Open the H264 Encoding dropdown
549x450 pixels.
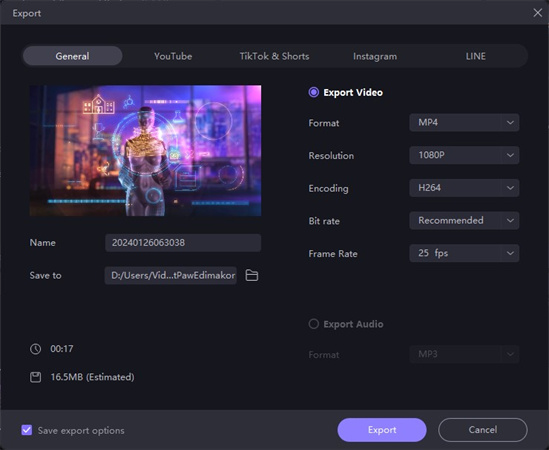(x=464, y=188)
